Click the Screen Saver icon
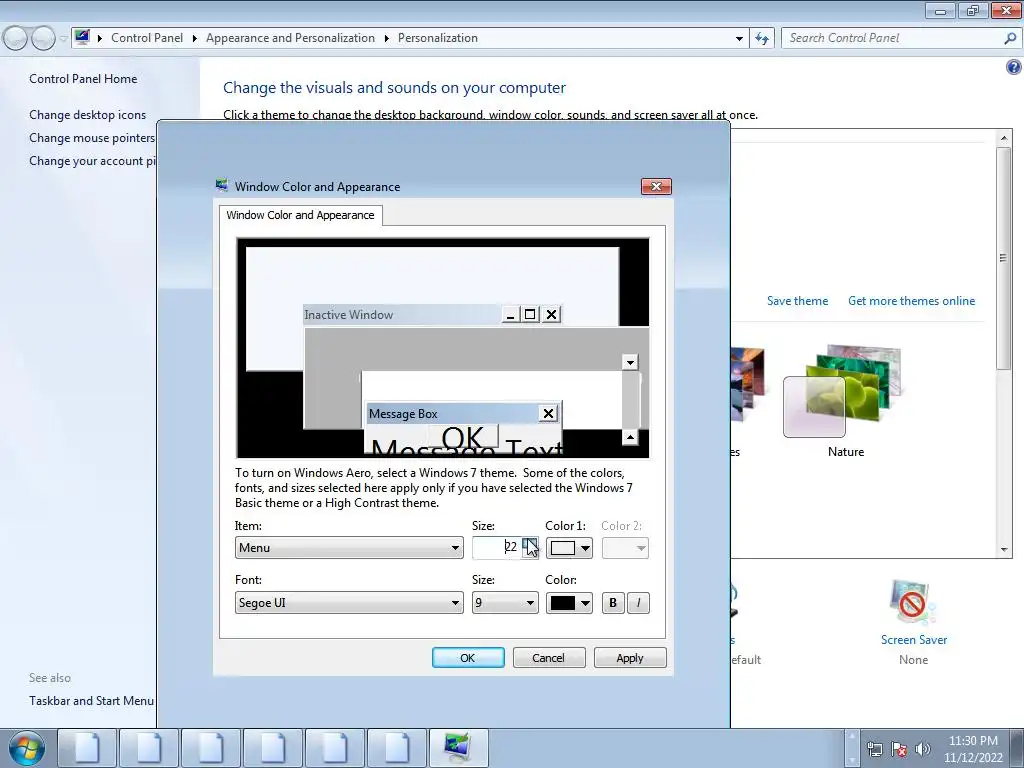This screenshot has height=768, width=1024. pyautogui.click(x=912, y=603)
